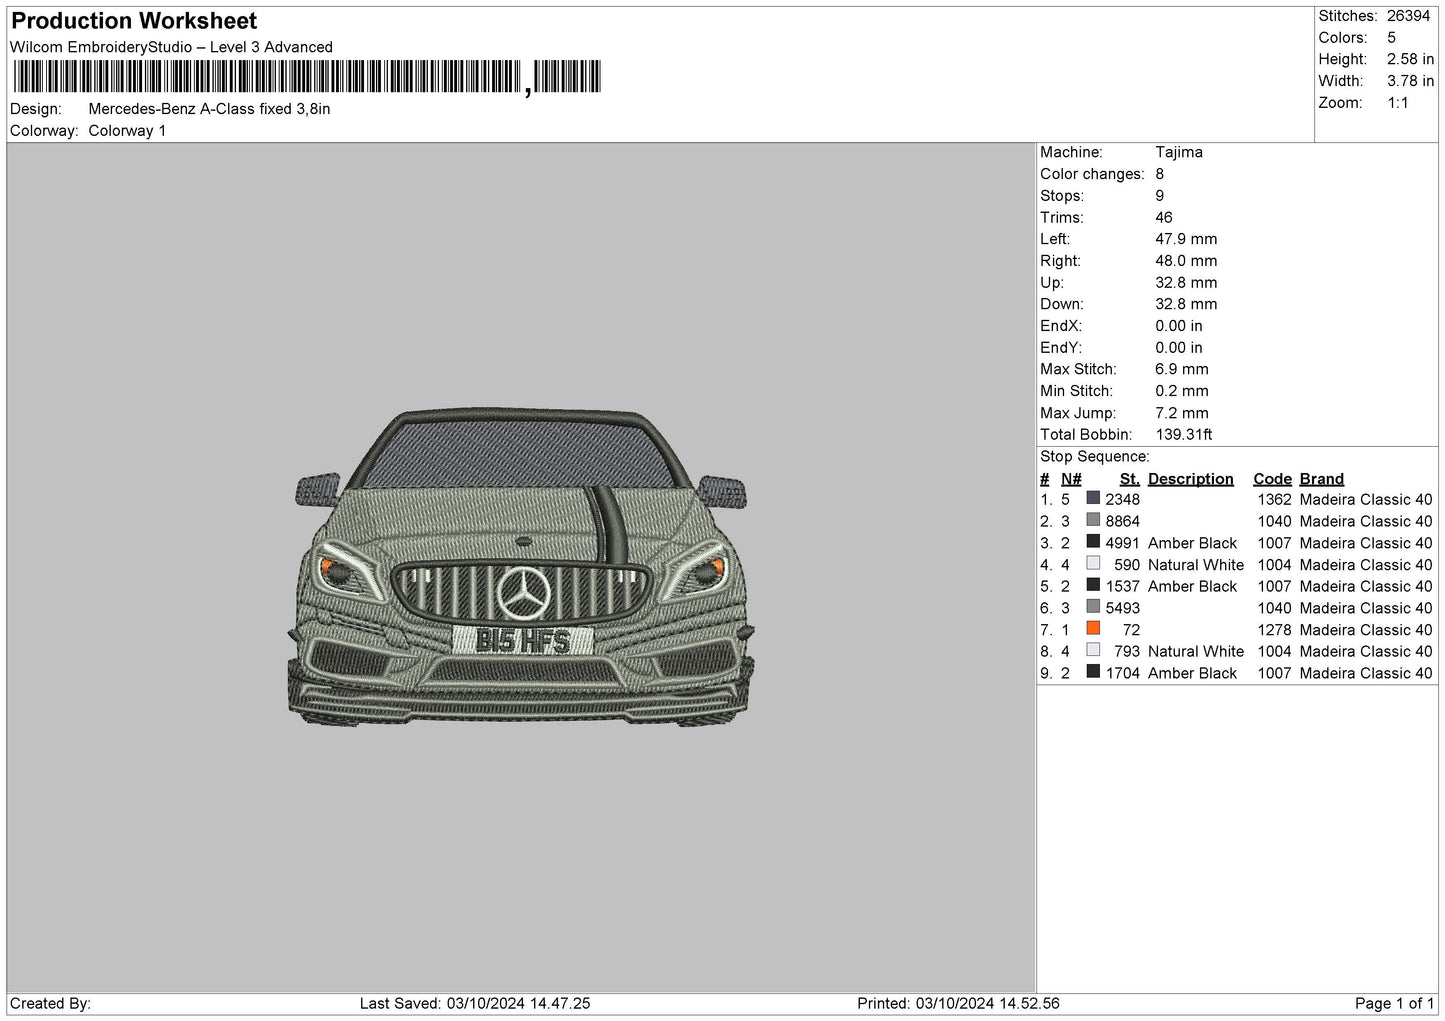Image resolution: width=1445 pixels, height=1021 pixels.
Task: Click the Colors value 5
Action: [x=1391, y=38]
